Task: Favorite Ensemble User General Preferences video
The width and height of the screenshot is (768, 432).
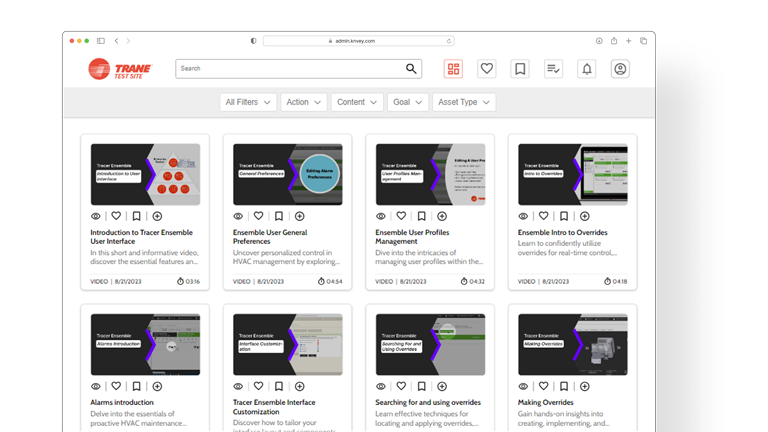Action: (259, 216)
